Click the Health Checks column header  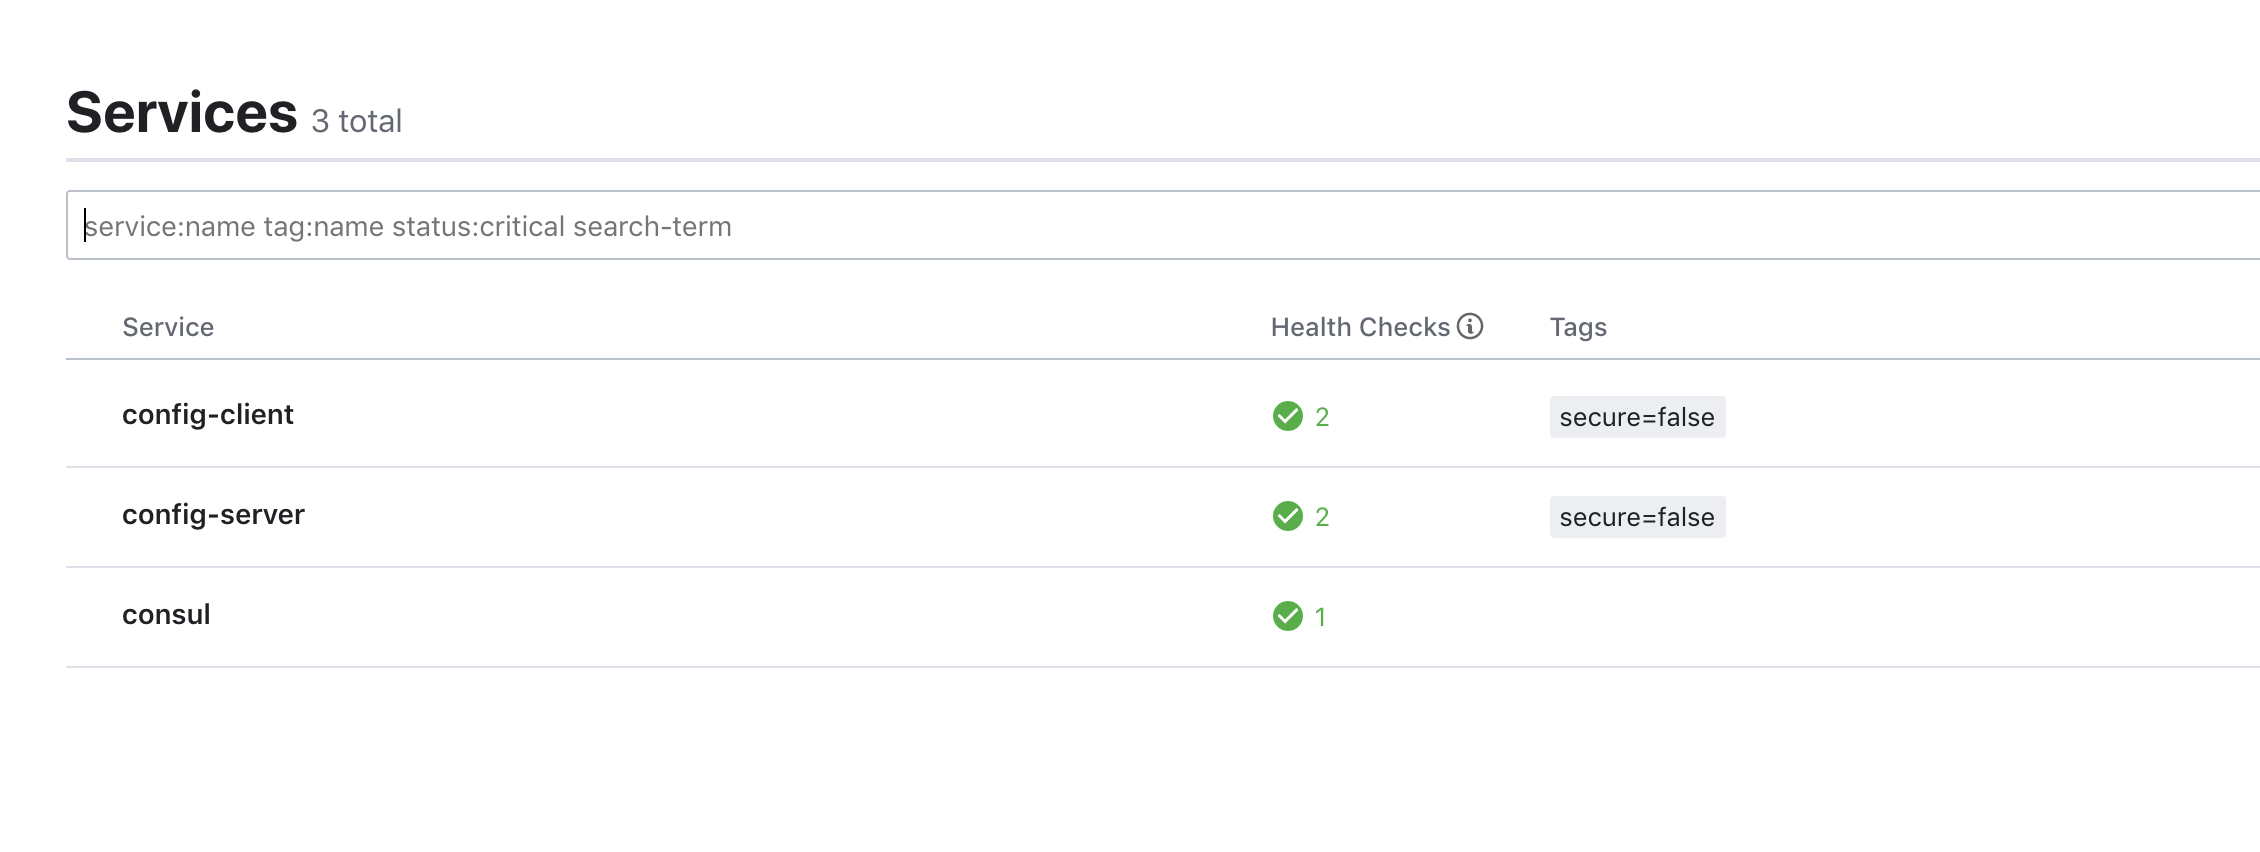tap(1360, 327)
